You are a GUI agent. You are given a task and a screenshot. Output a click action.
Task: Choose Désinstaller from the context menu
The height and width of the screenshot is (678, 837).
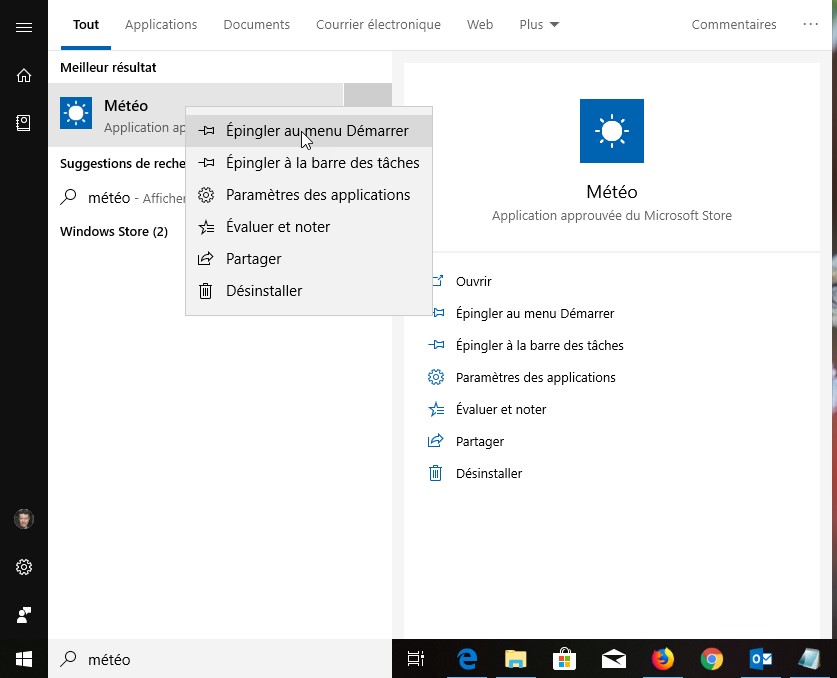[x=264, y=291]
